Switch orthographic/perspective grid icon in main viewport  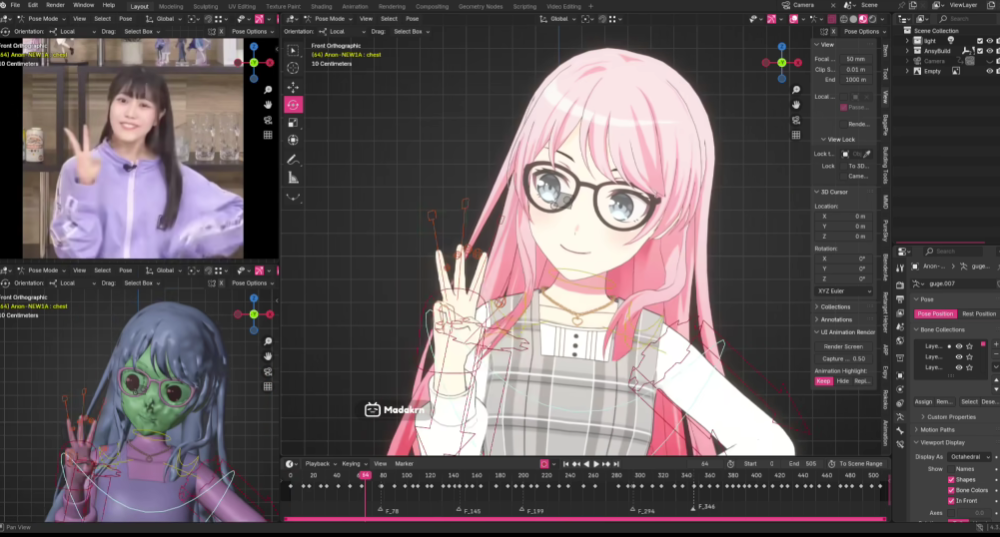tap(796, 135)
